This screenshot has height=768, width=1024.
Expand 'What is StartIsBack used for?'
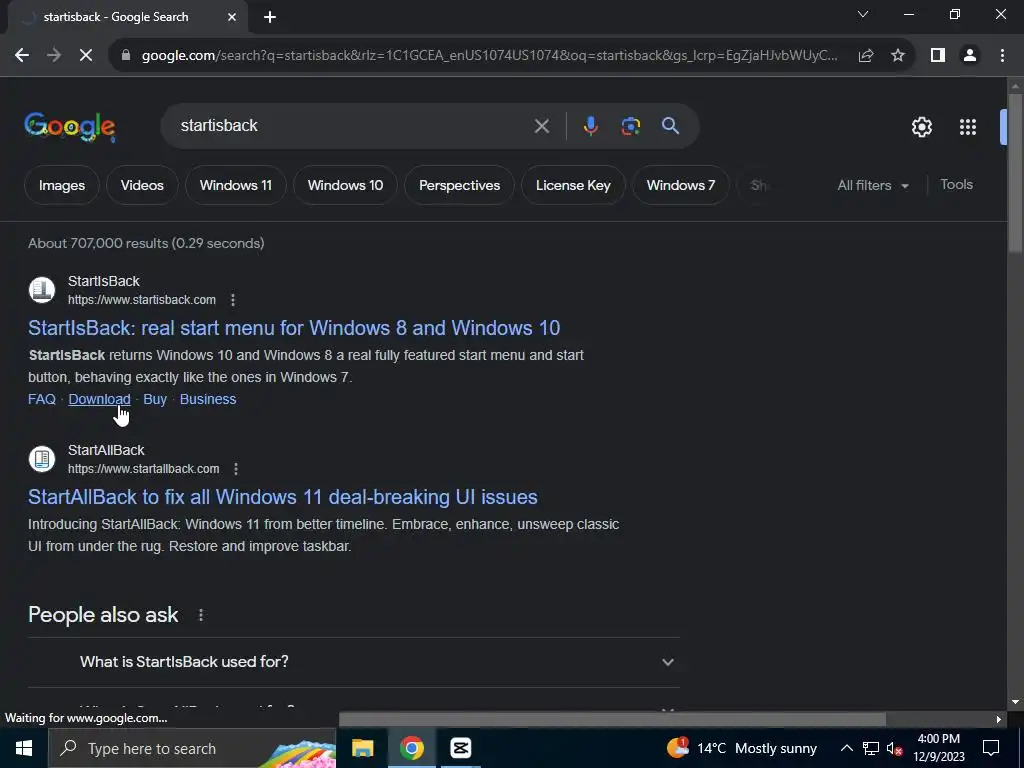pyautogui.click(x=354, y=662)
